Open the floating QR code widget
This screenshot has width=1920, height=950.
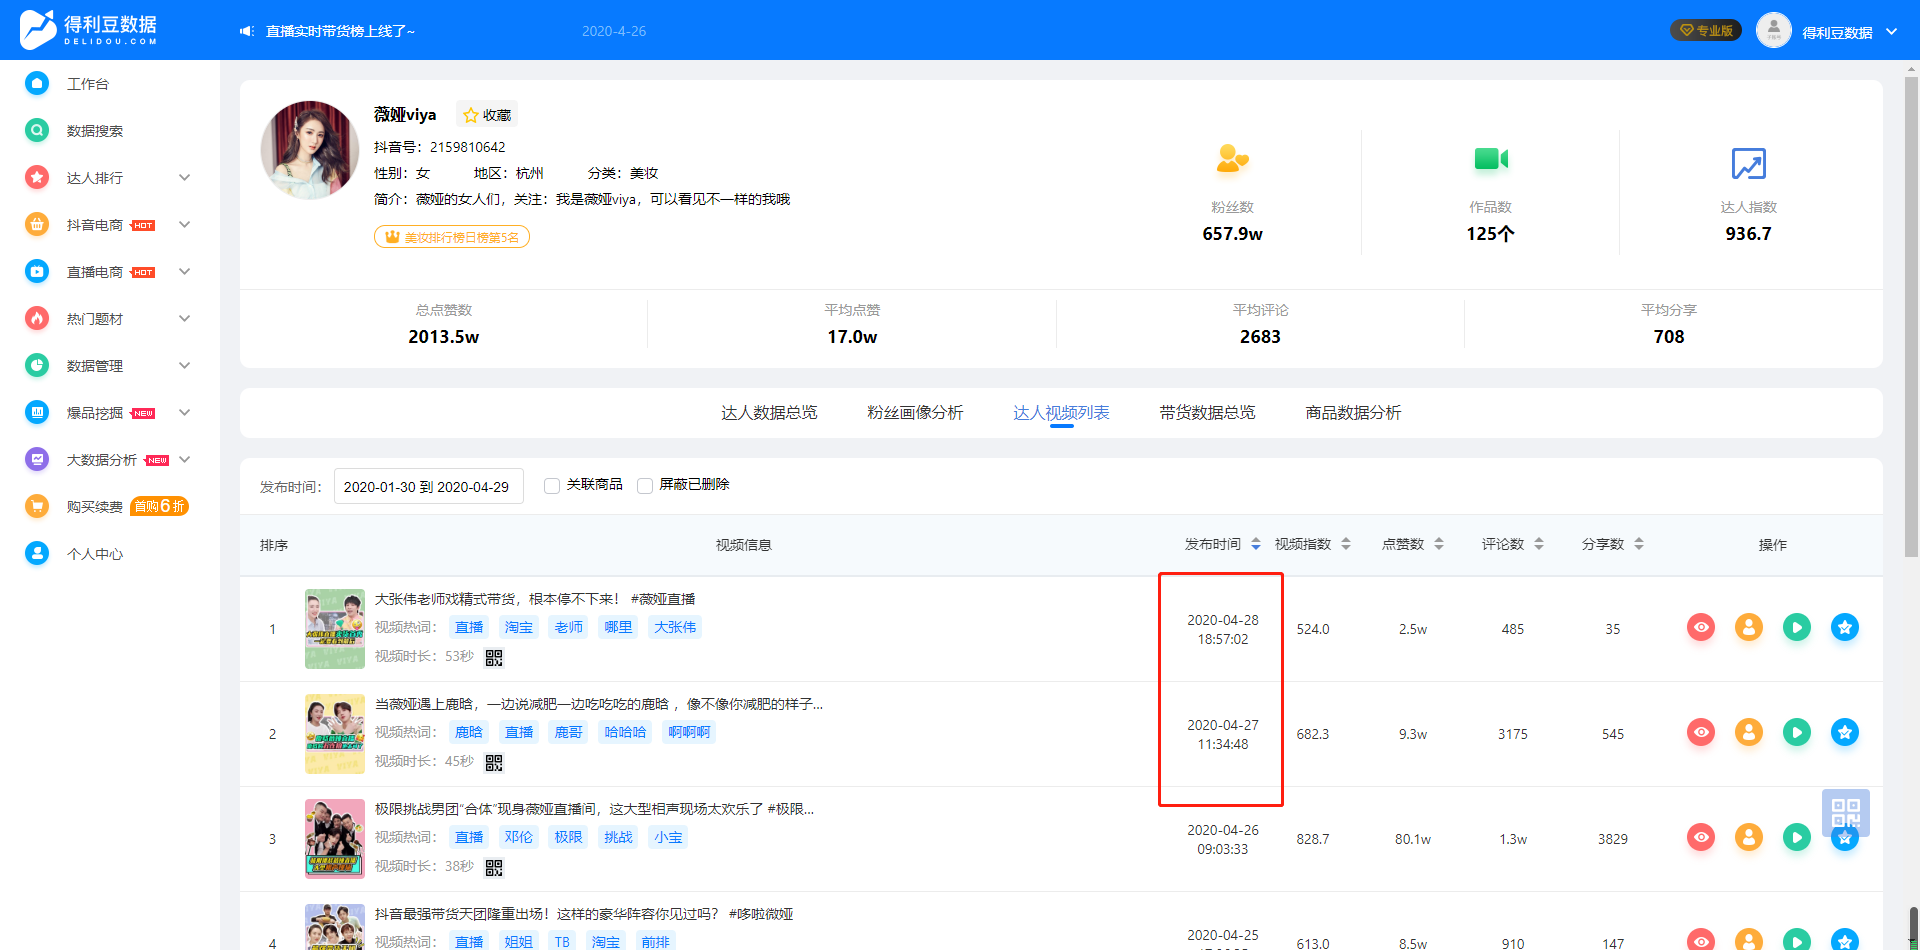[1846, 812]
